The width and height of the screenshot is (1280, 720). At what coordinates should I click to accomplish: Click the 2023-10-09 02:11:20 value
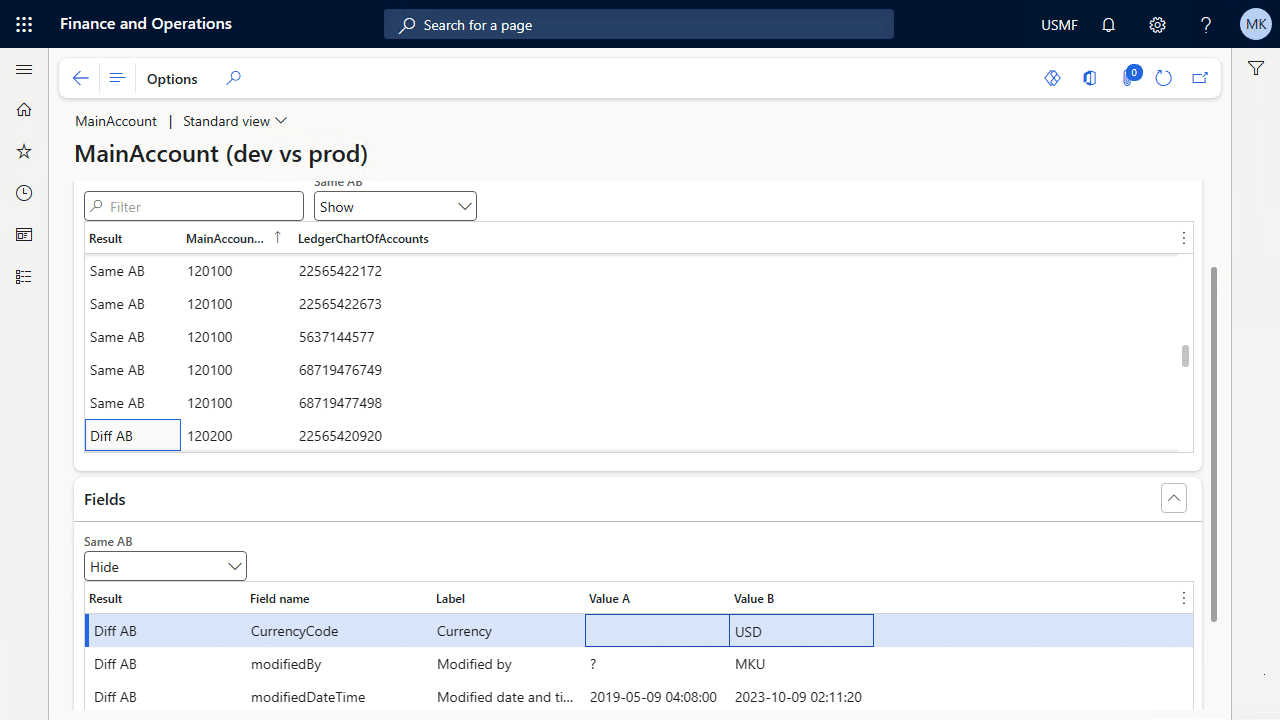coord(798,697)
